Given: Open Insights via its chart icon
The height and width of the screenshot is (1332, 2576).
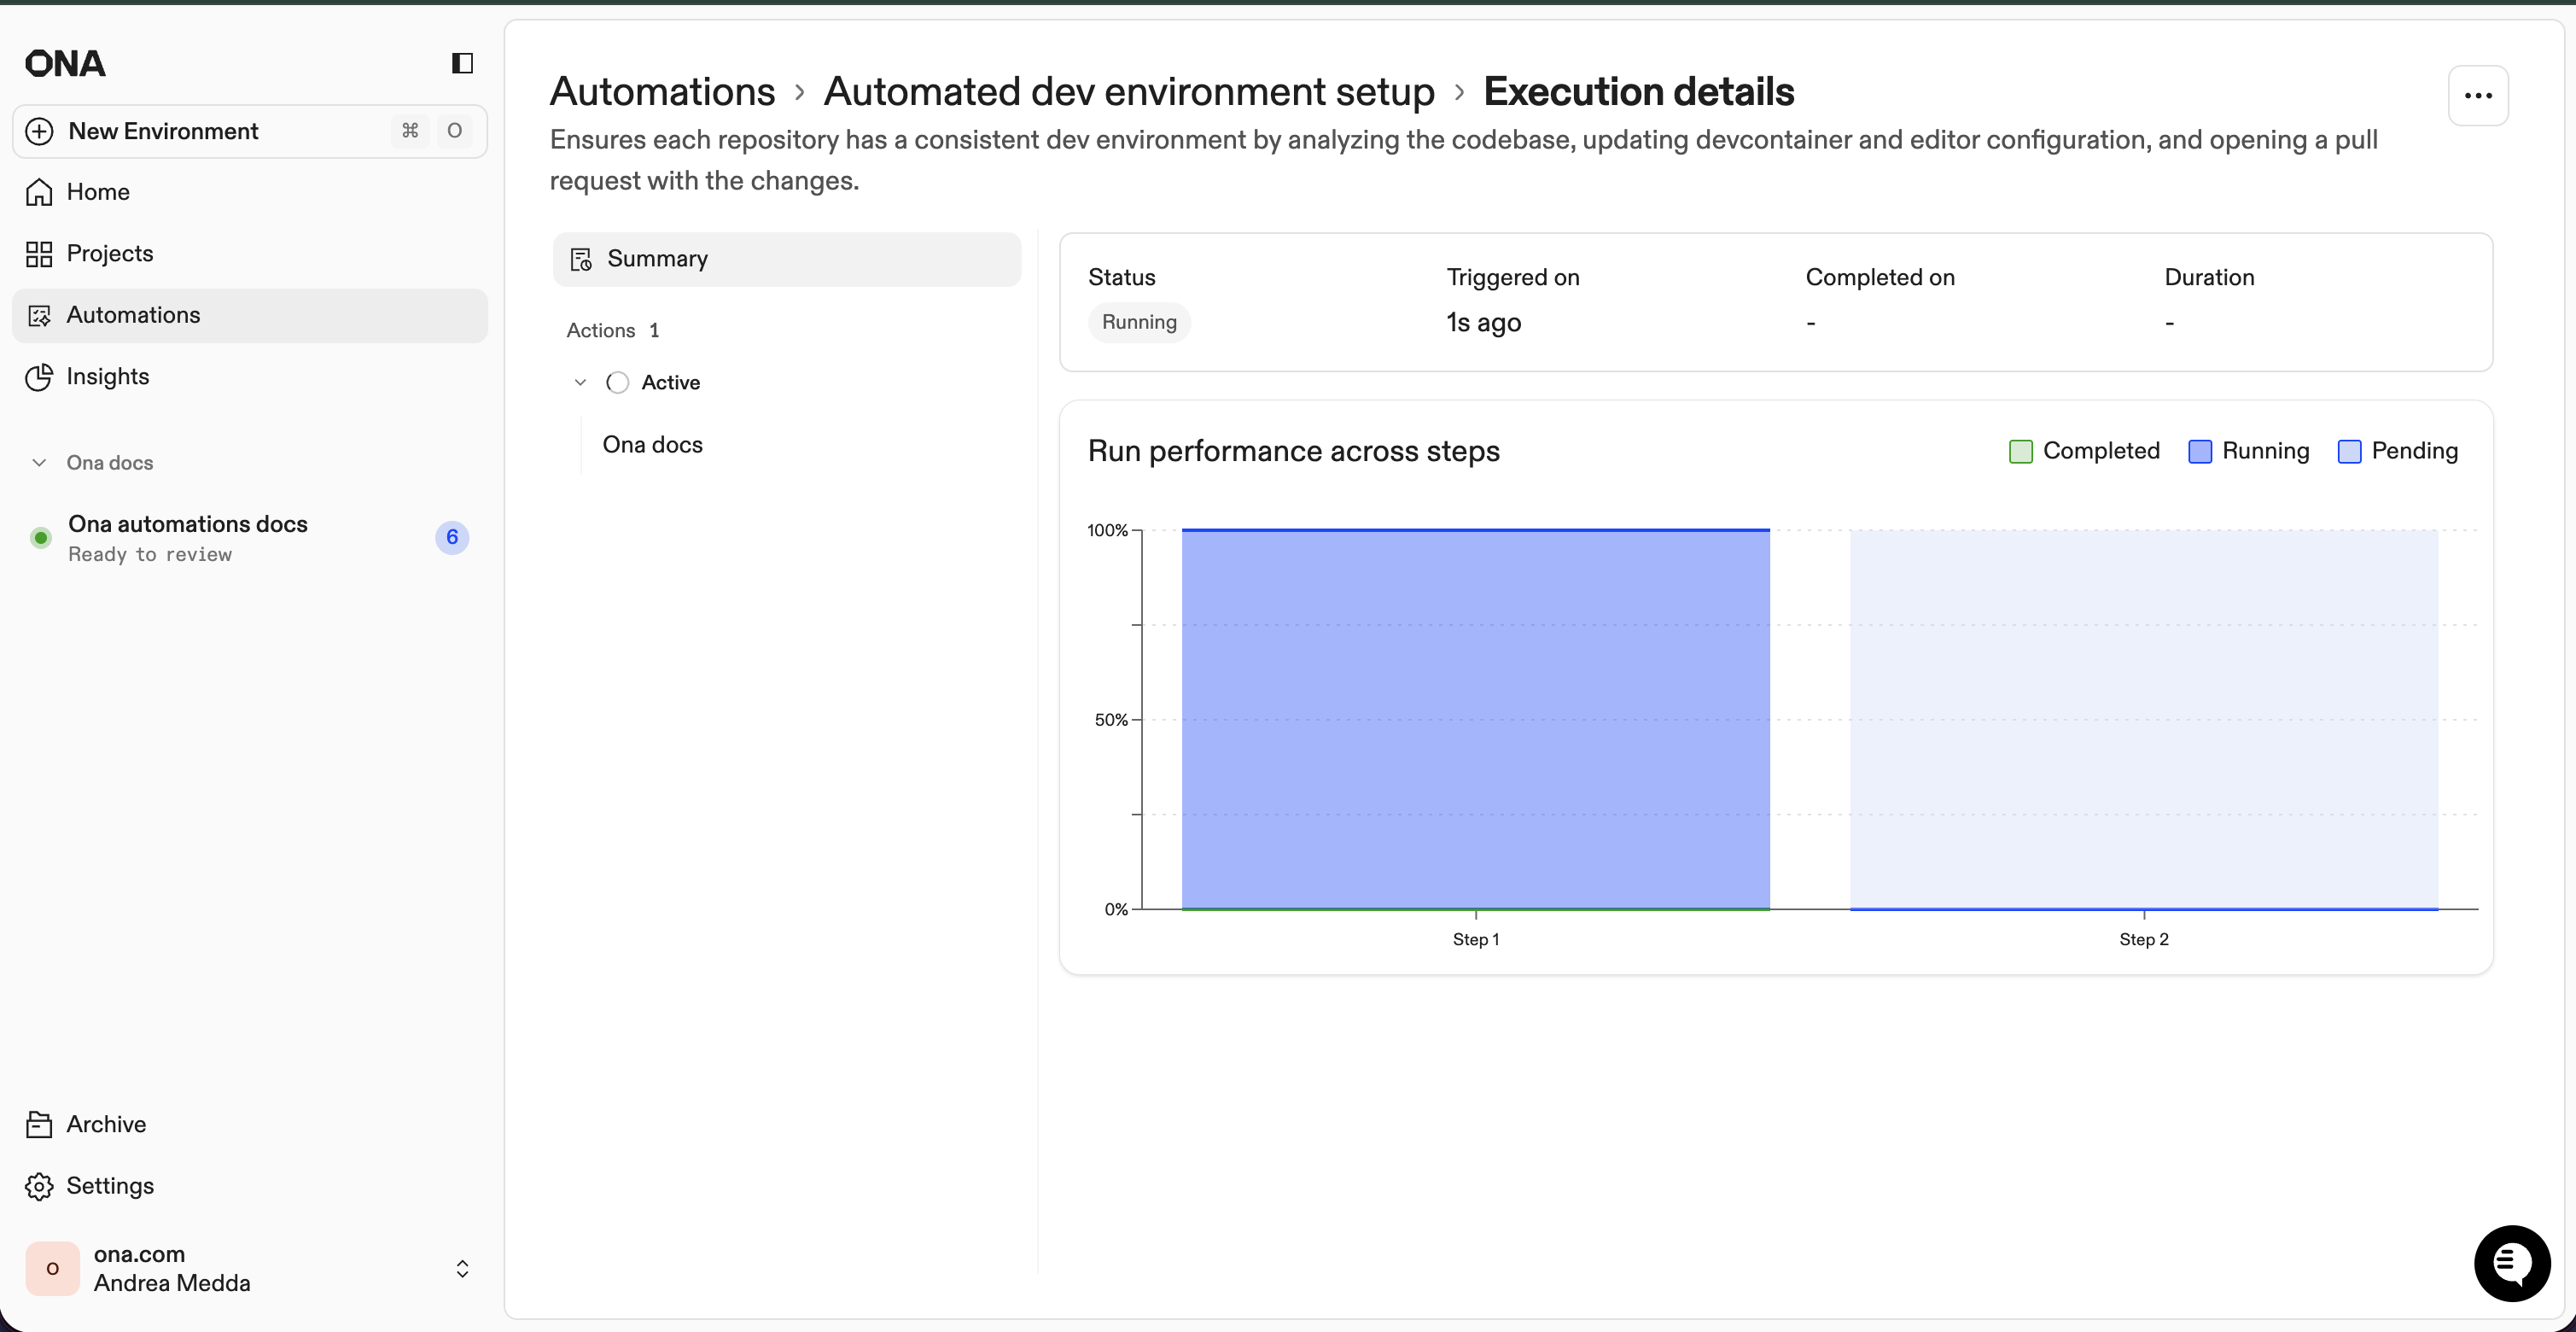Looking at the screenshot, I should 39,377.
